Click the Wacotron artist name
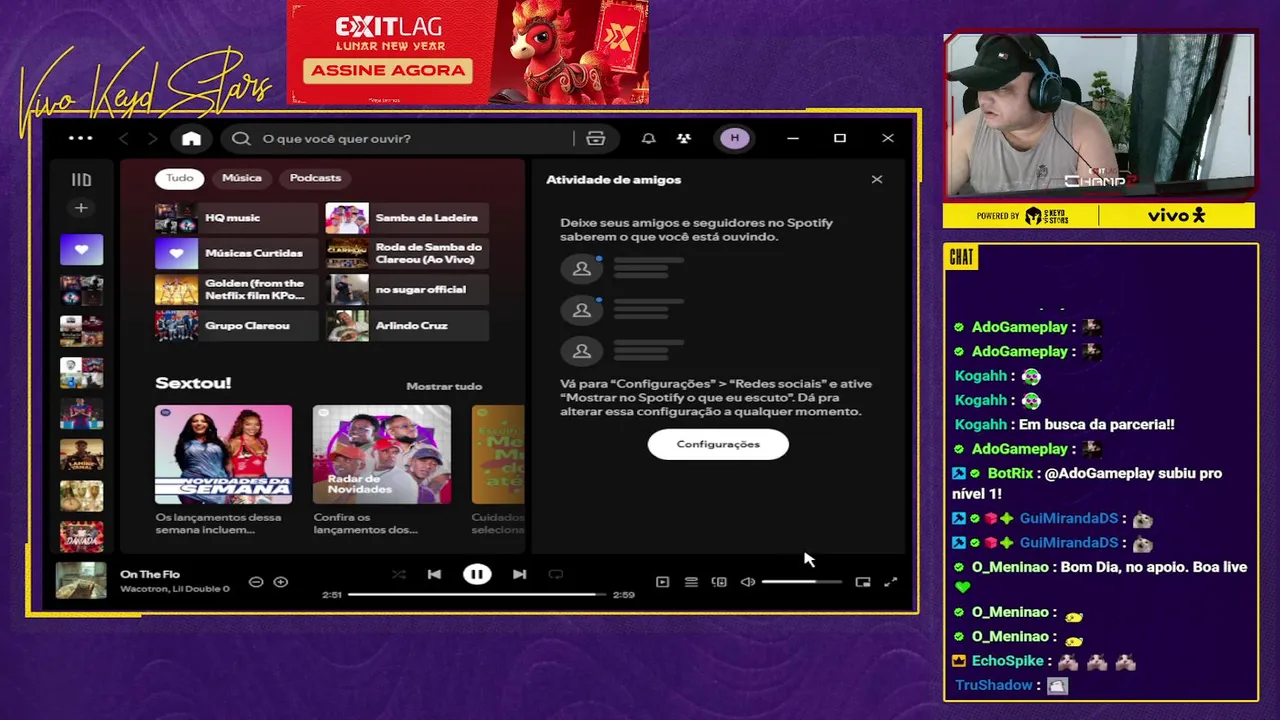The width and height of the screenshot is (1280, 720). (x=144, y=589)
